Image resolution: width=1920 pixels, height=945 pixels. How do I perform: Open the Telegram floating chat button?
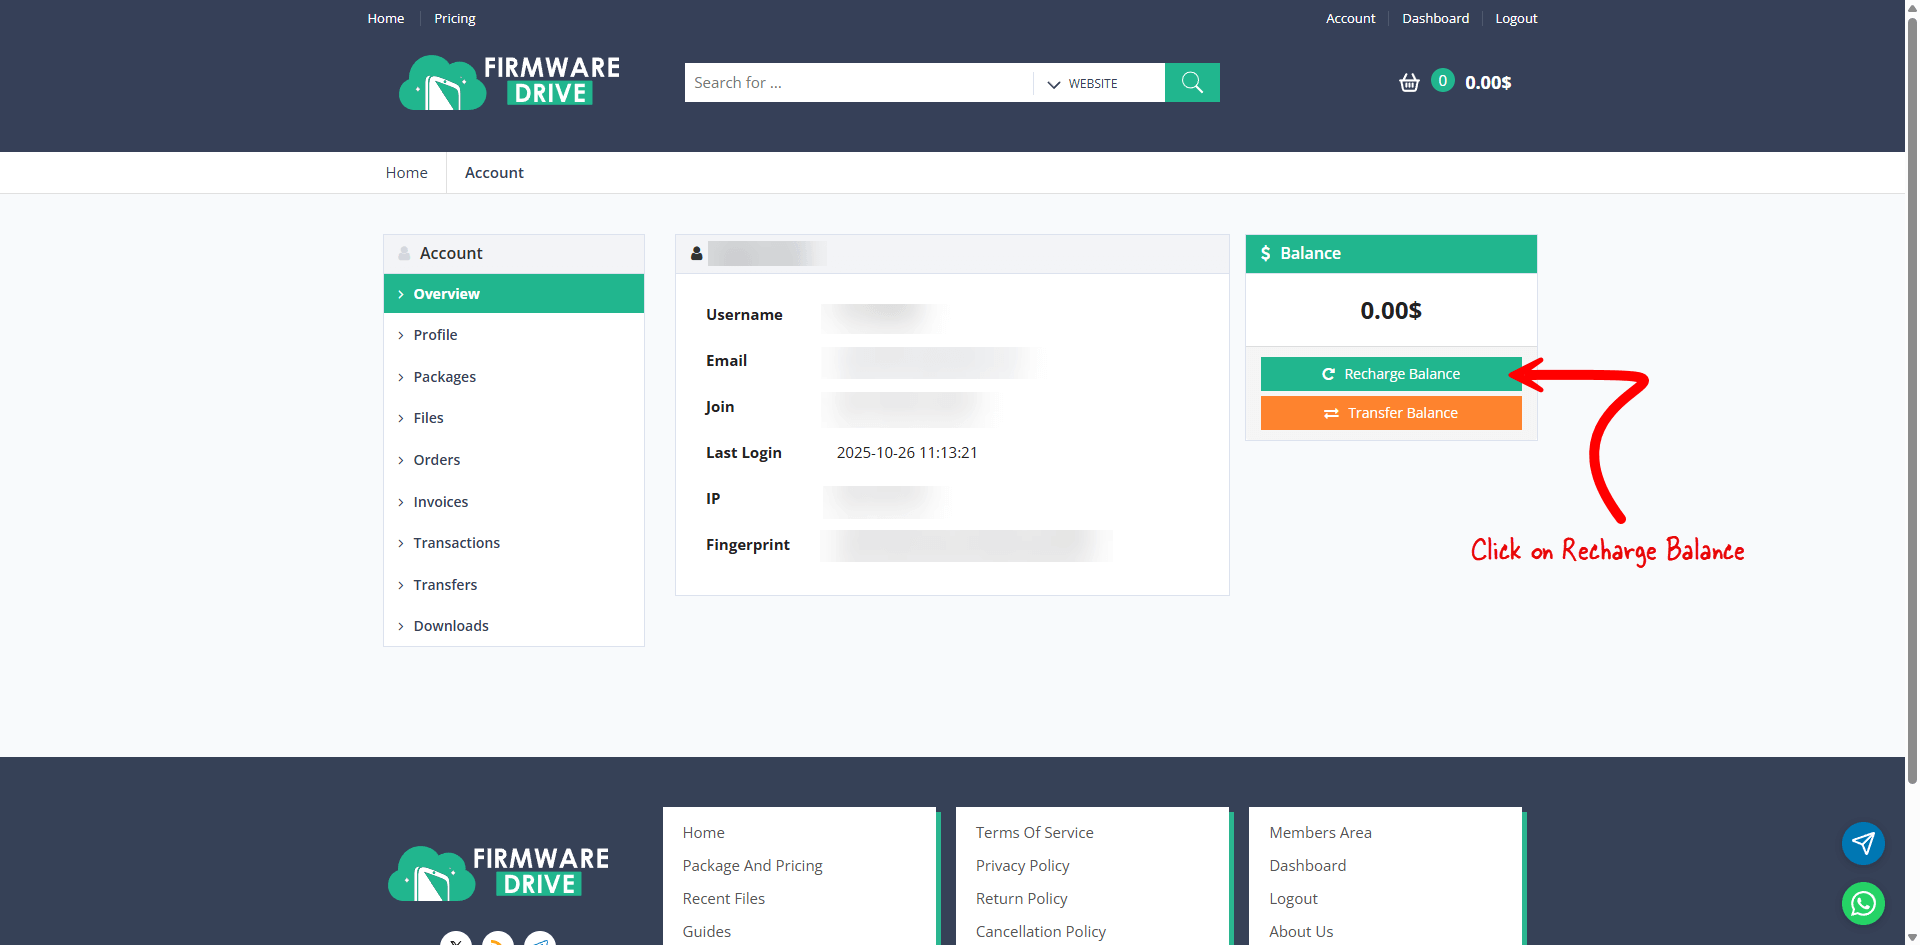pyautogui.click(x=1863, y=844)
